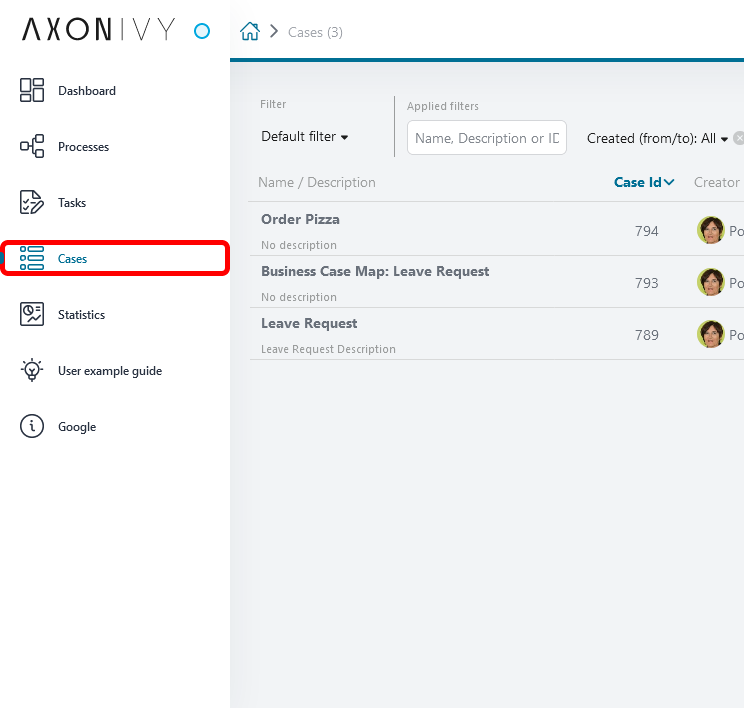Screen dimensions: 744x708
Task: Go to home via breadcrumb house icon
Action: click(250, 31)
